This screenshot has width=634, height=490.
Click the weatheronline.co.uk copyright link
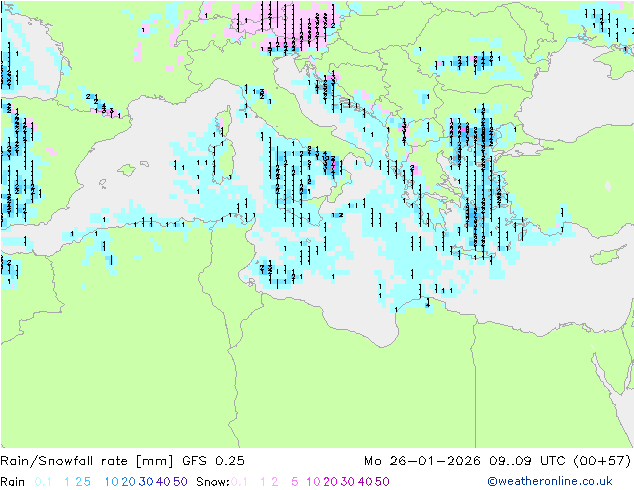click(x=550, y=482)
